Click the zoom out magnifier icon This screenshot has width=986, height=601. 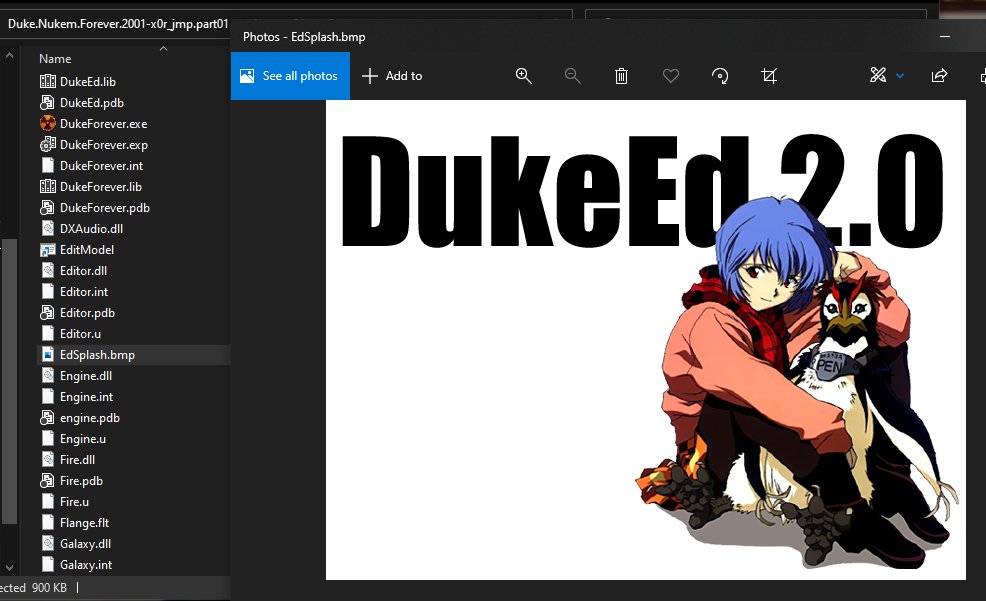(x=572, y=76)
